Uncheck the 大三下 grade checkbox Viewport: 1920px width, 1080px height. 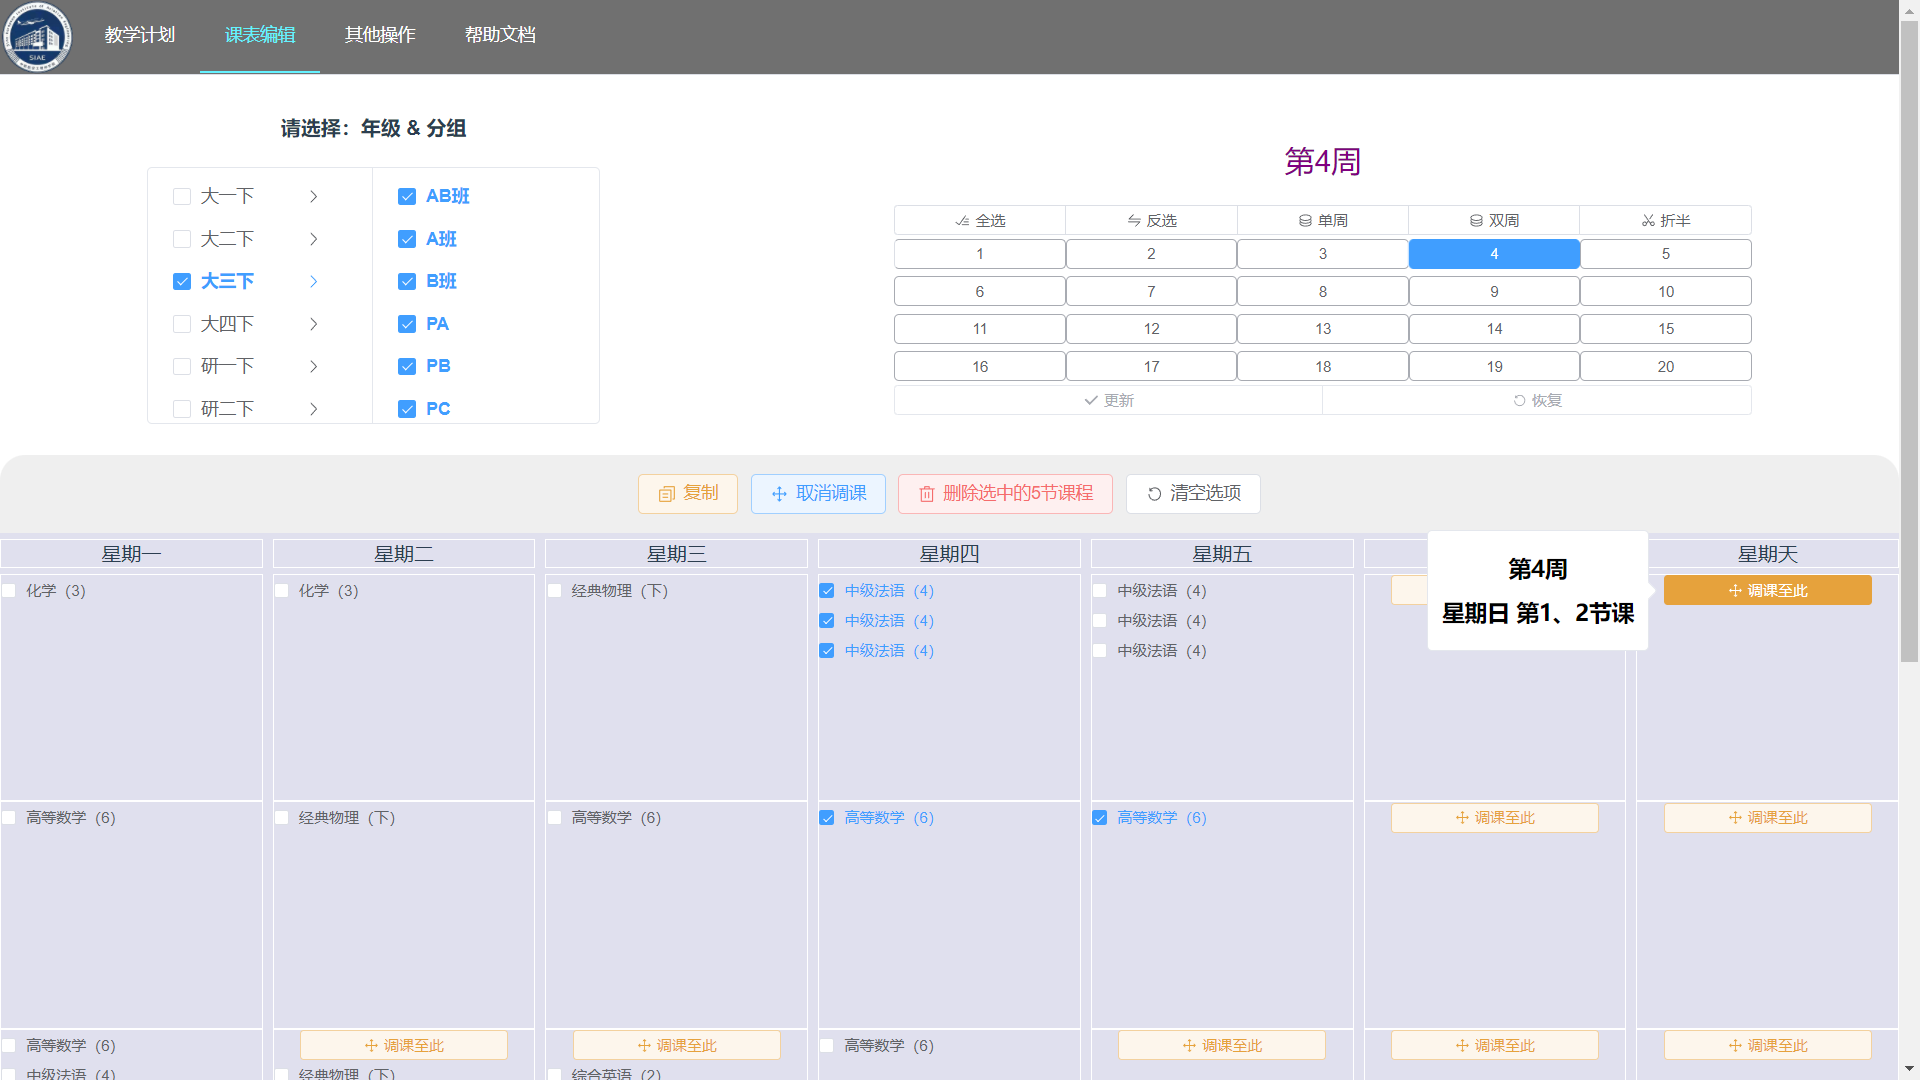click(x=182, y=282)
